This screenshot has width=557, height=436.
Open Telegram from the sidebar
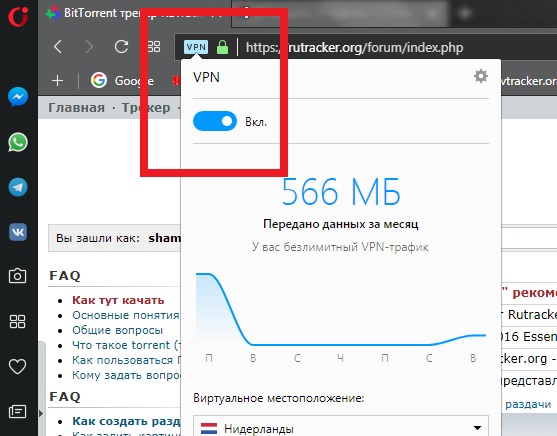pos(18,187)
